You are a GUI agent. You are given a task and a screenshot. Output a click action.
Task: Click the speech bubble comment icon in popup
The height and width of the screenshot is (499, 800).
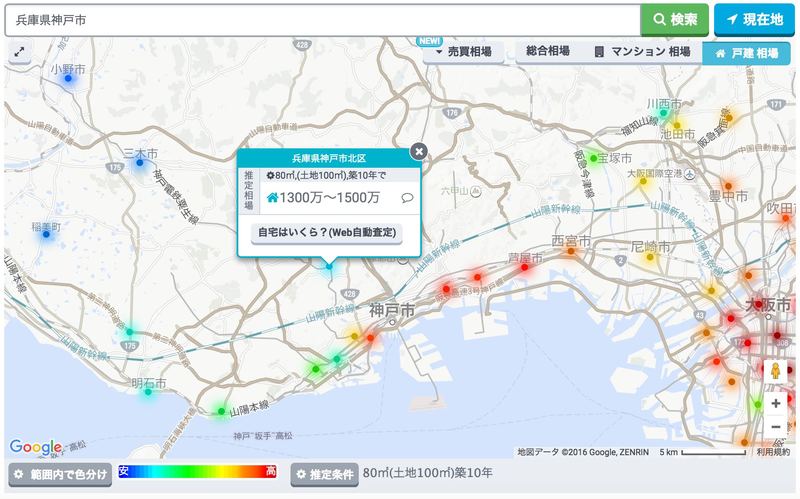click(x=407, y=198)
